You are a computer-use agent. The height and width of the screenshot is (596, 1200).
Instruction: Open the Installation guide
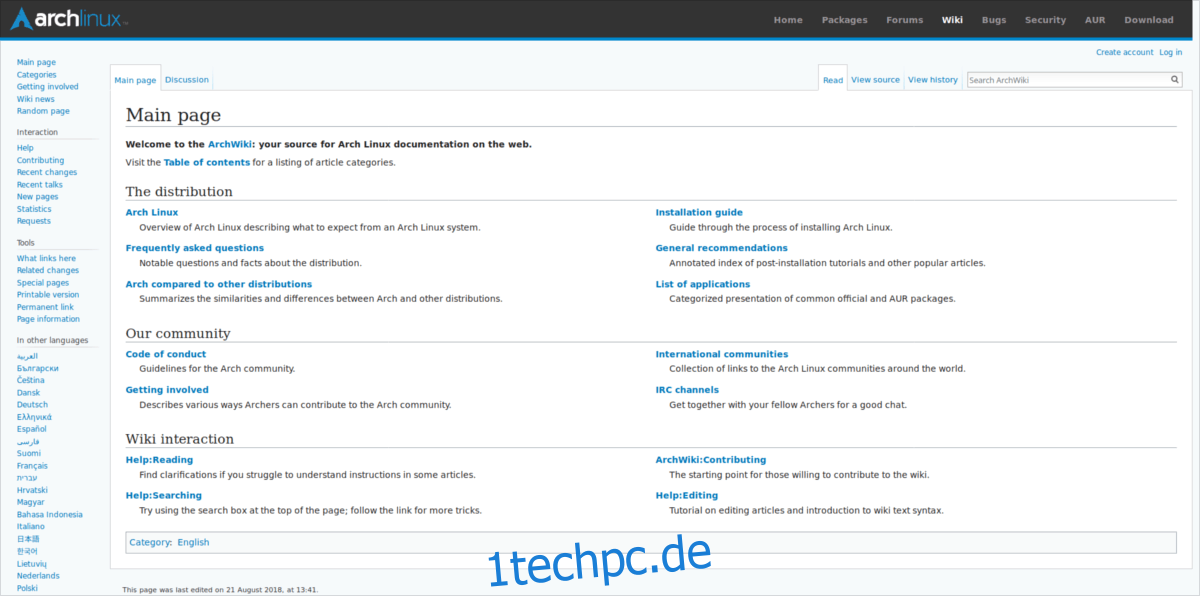[699, 212]
